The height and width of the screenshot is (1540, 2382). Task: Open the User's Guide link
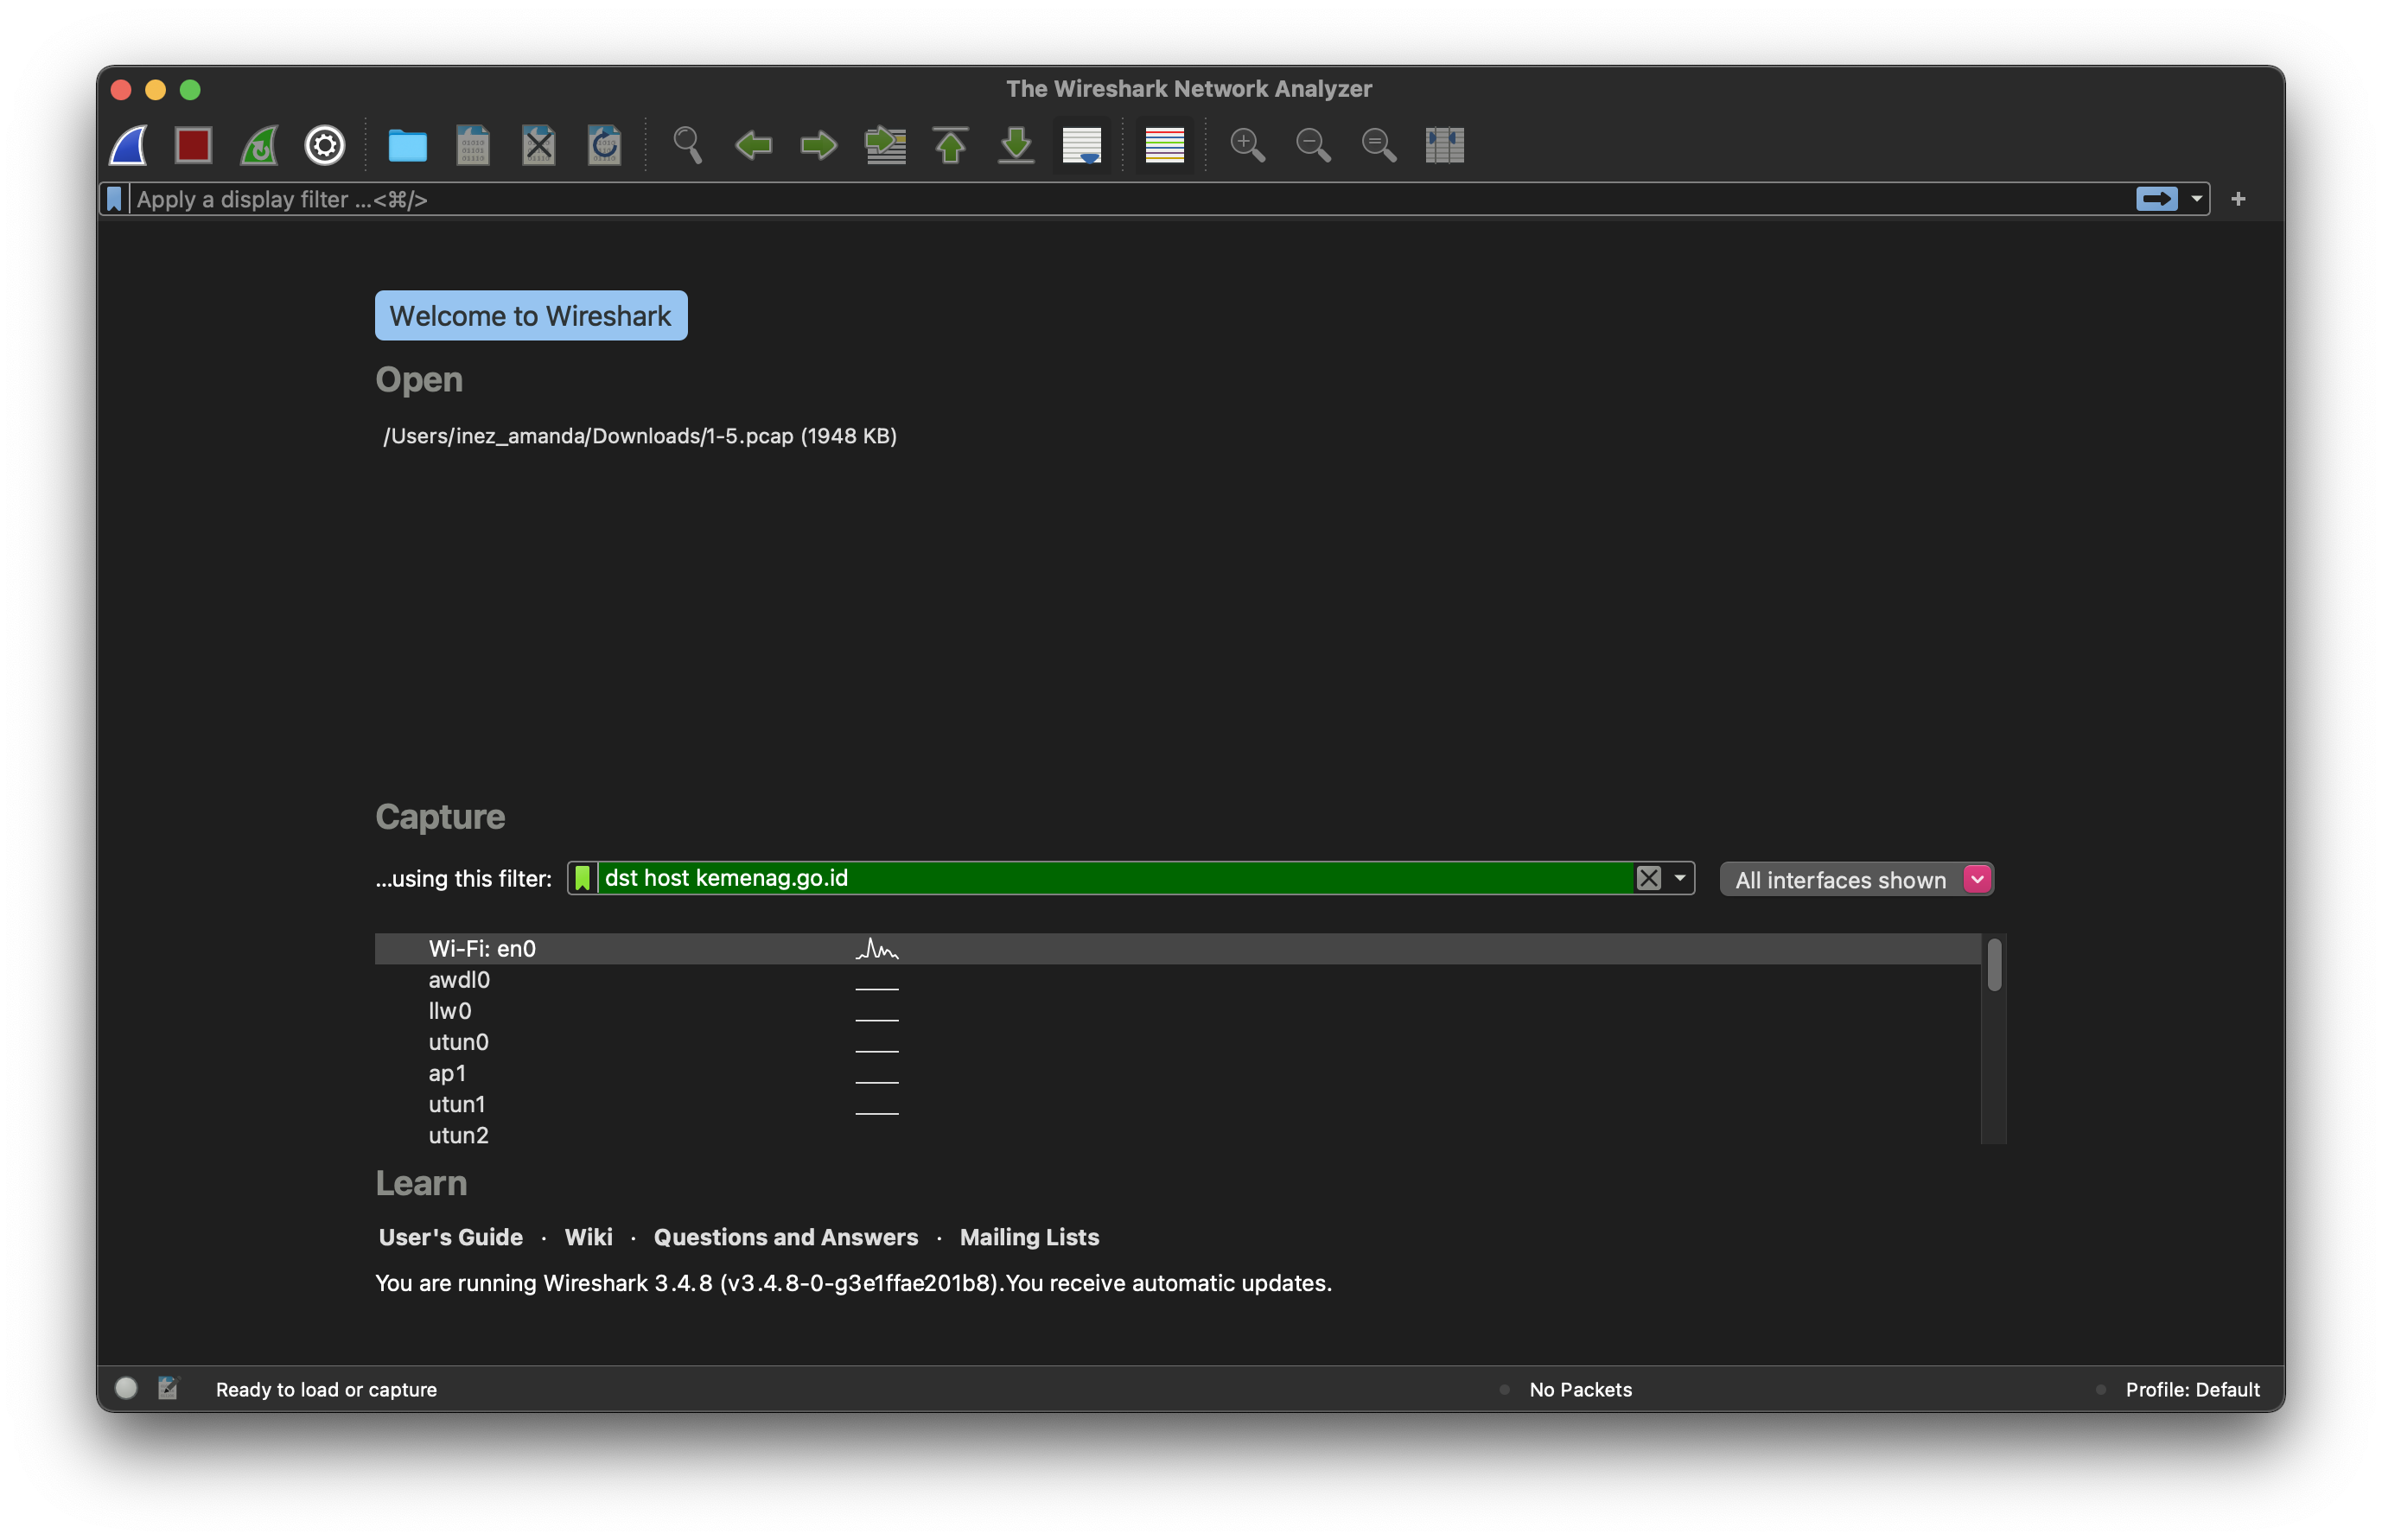(x=450, y=1237)
